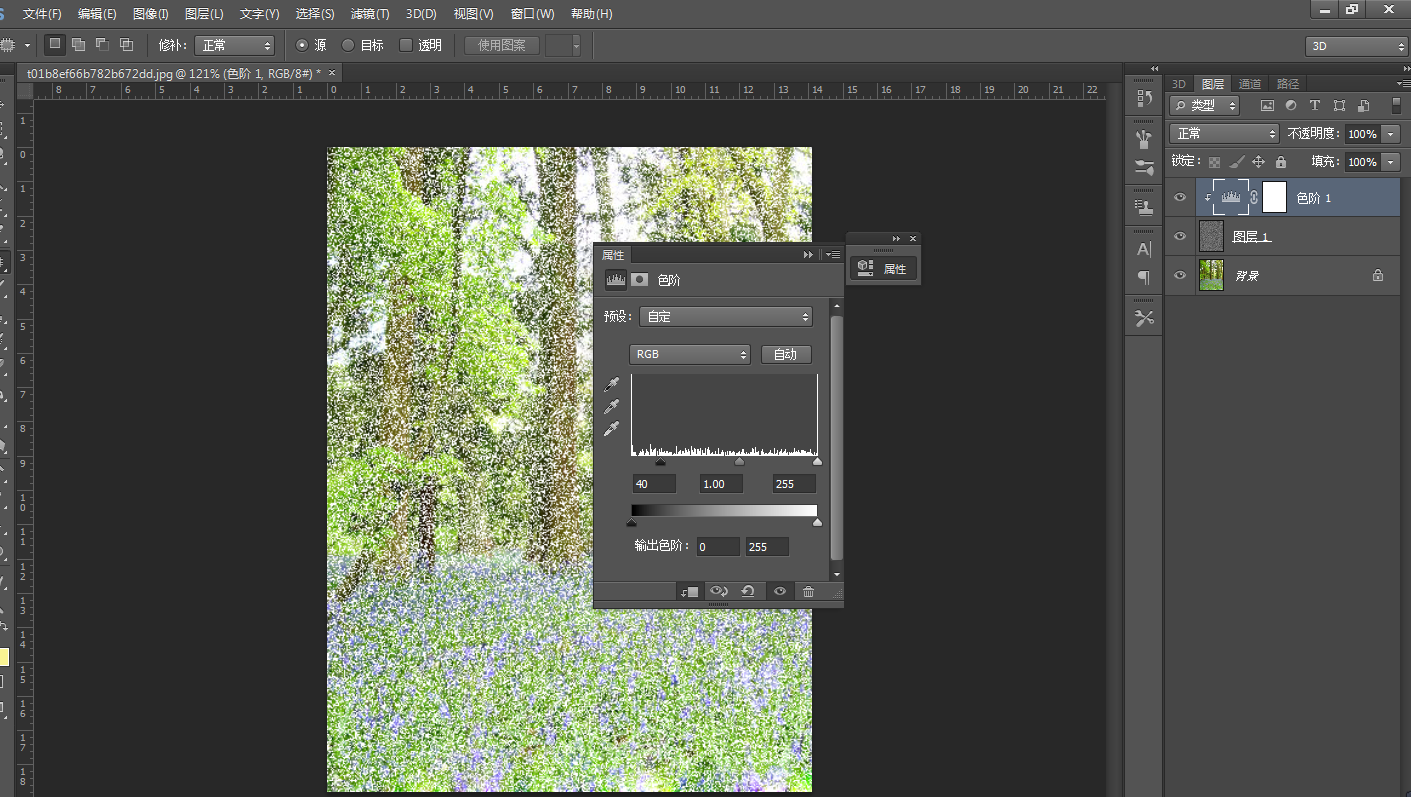This screenshot has width=1411, height=797.
Task: Open the 图像(I) menu
Action: pyautogui.click(x=151, y=14)
